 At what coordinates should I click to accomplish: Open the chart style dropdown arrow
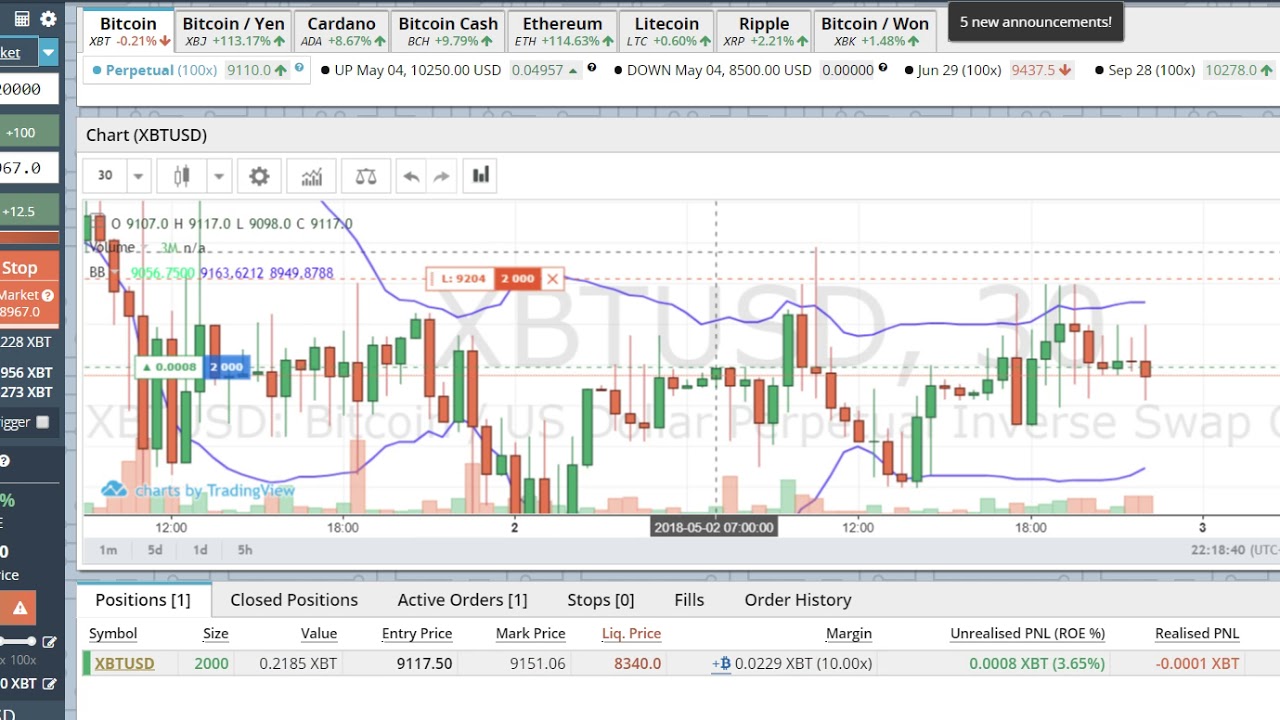click(218, 176)
